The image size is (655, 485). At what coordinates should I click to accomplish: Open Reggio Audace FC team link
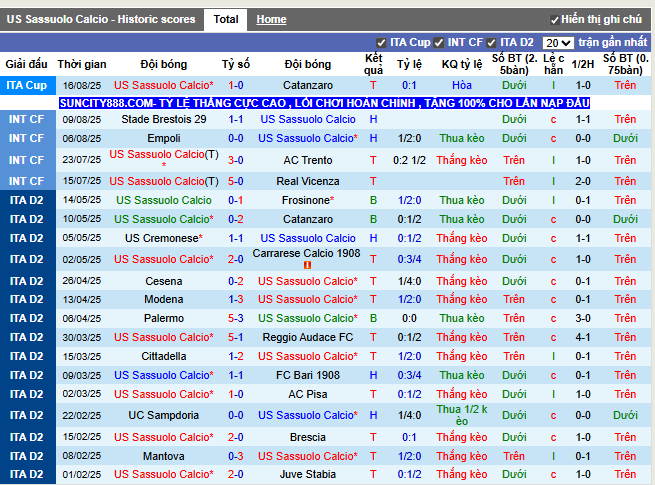point(308,338)
